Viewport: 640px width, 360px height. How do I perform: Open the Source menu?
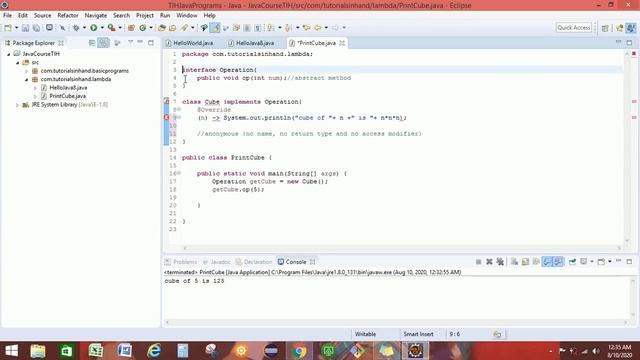(x=42, y=15)
